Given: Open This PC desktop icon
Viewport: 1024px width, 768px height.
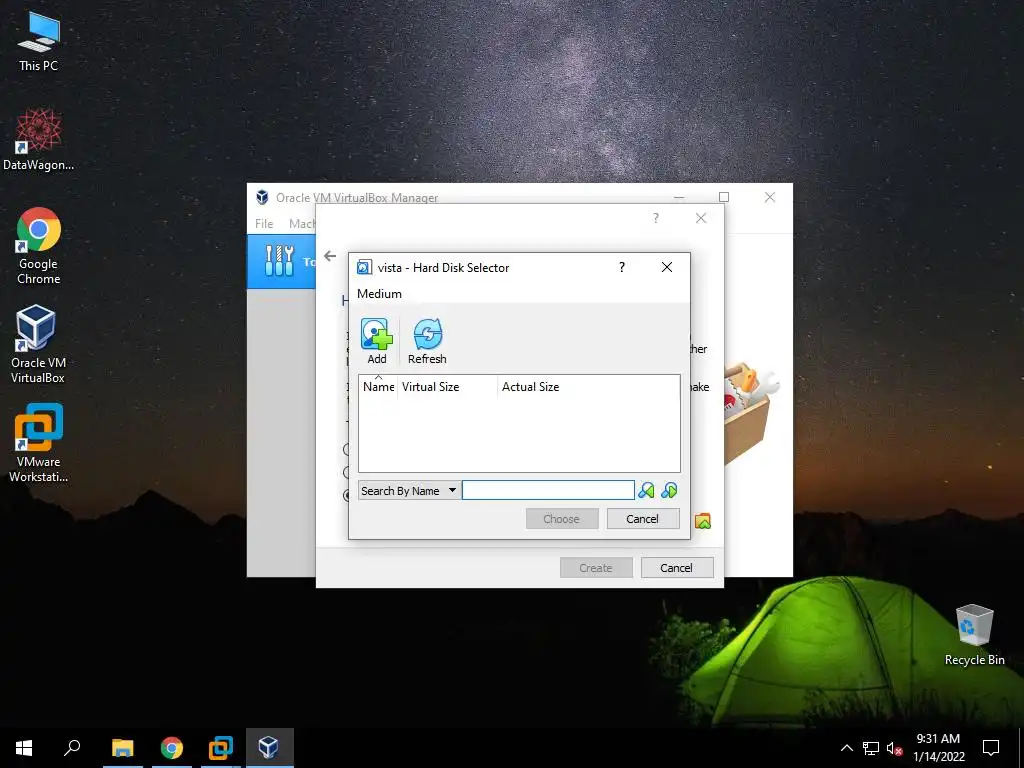Looking at the screenshot, I should 39,41.
